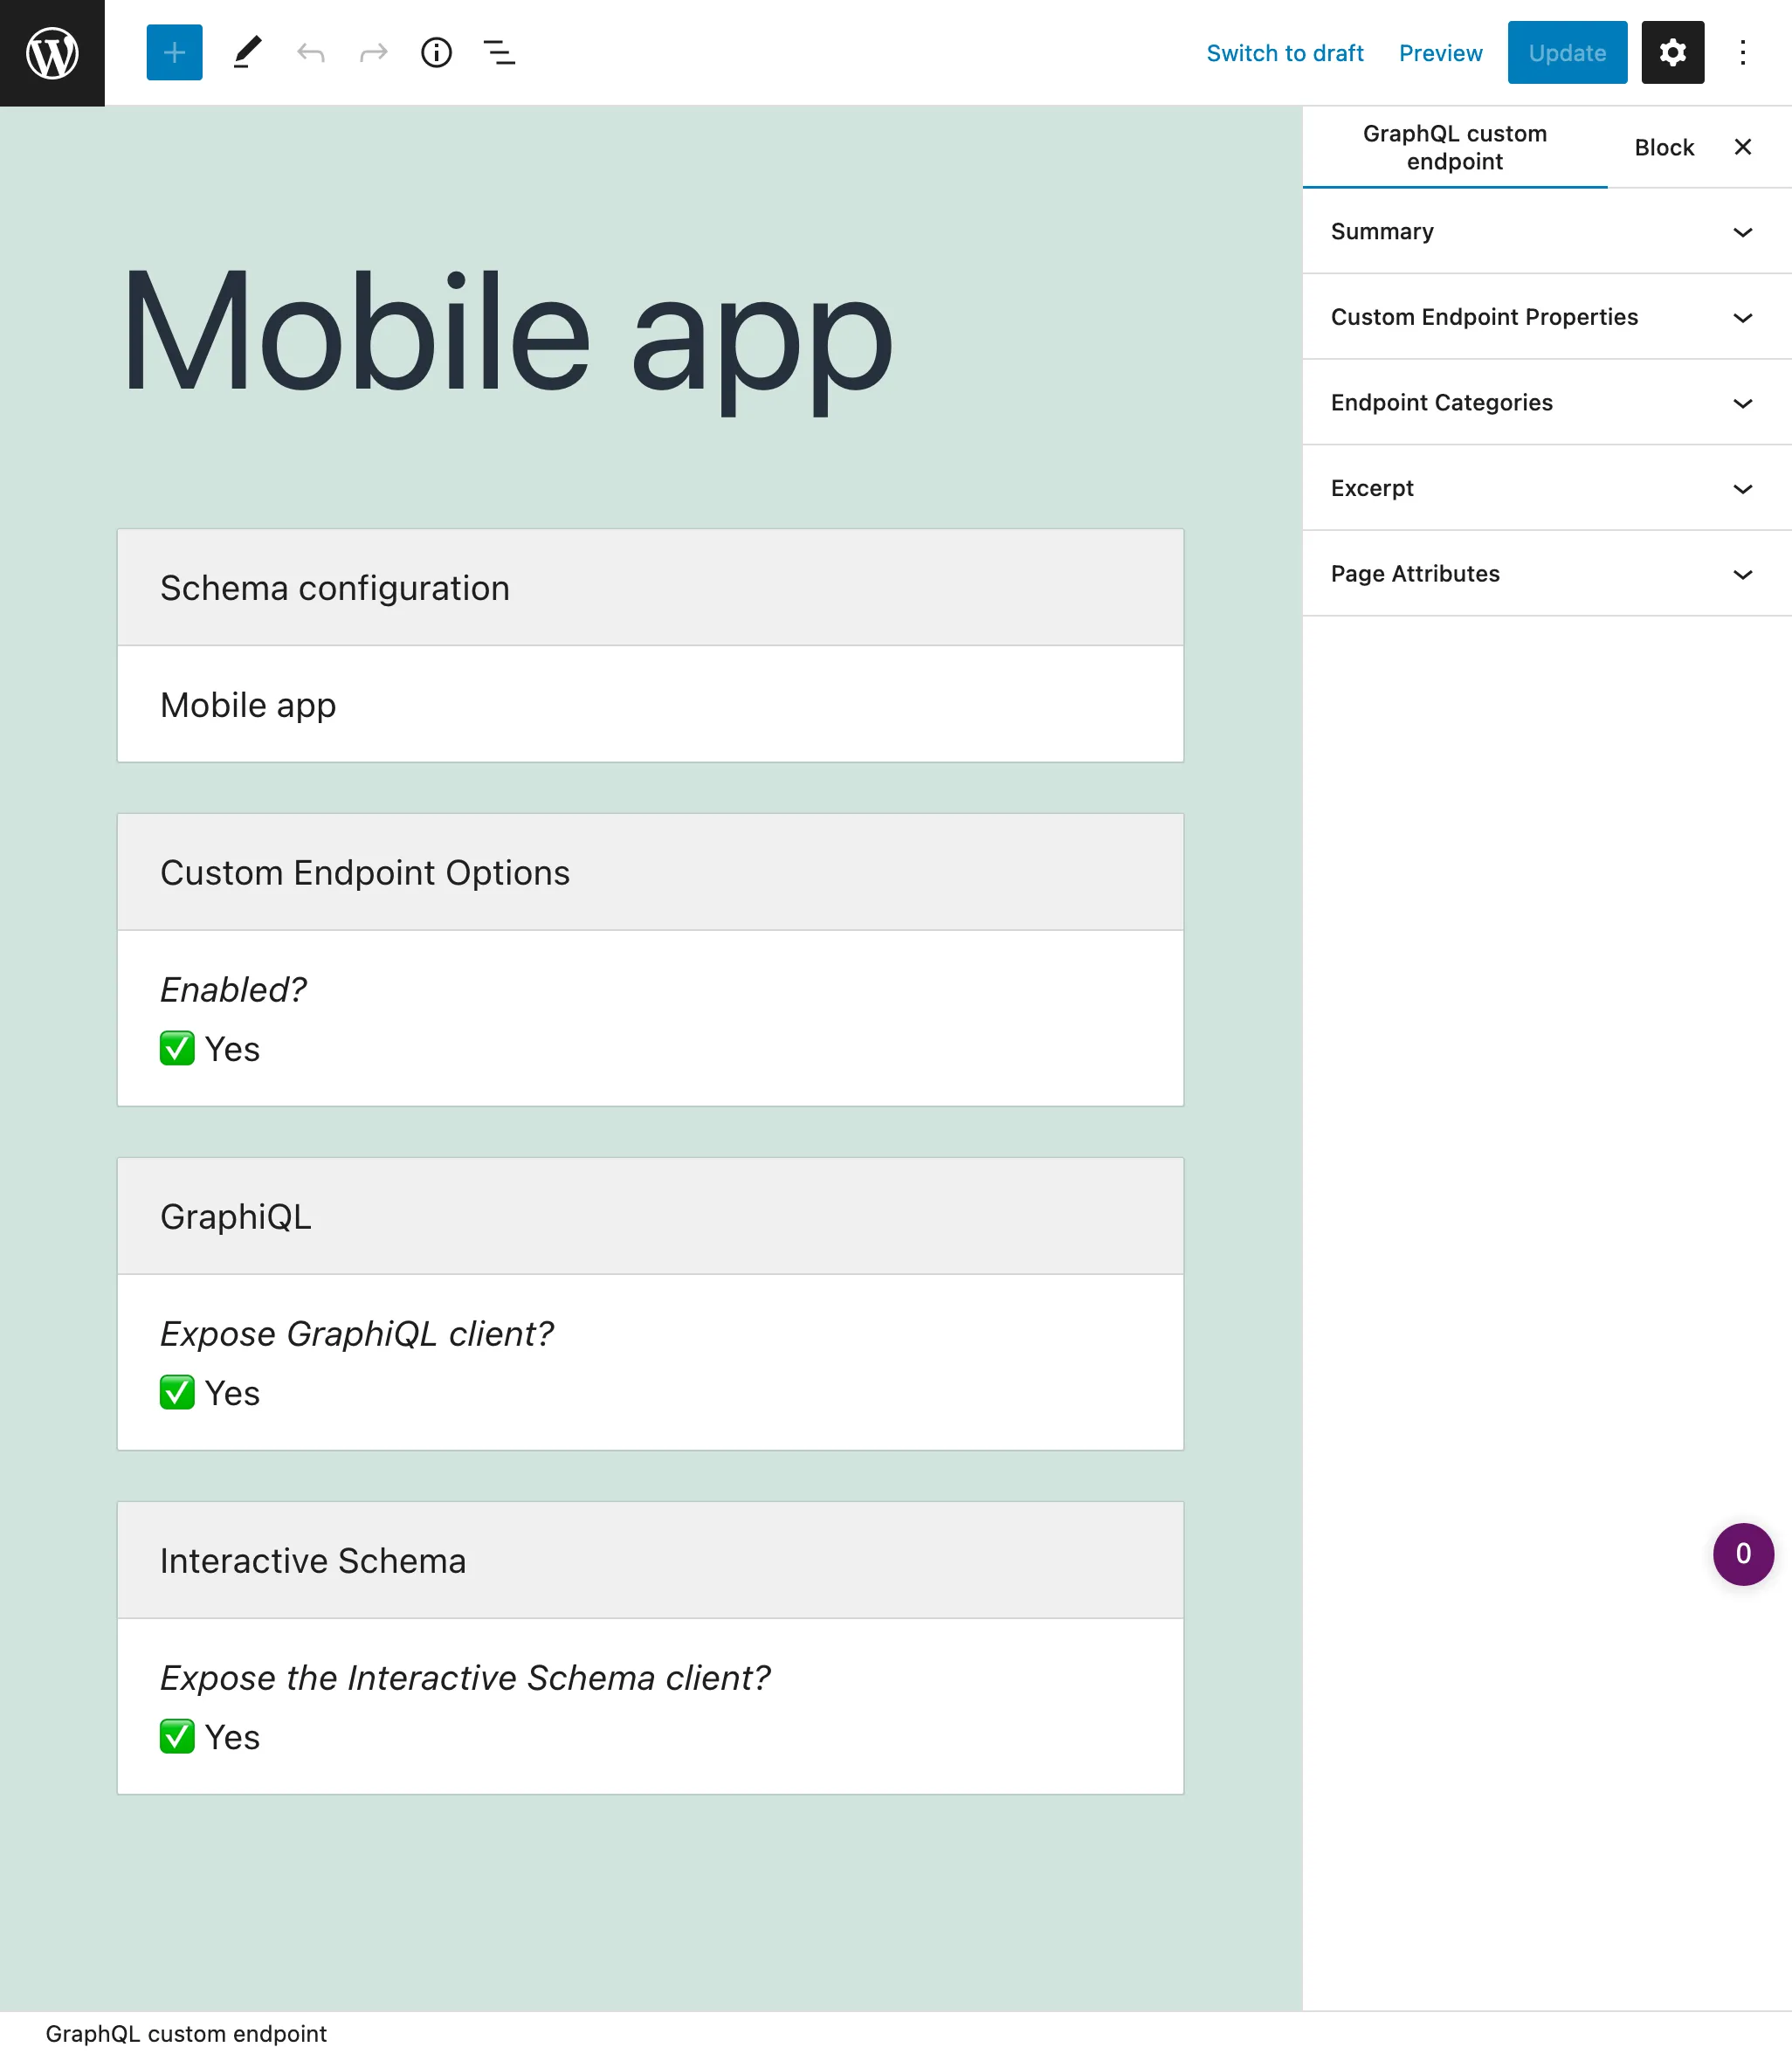
Task: Expand the Summary panel
Action: point(1547,231)
